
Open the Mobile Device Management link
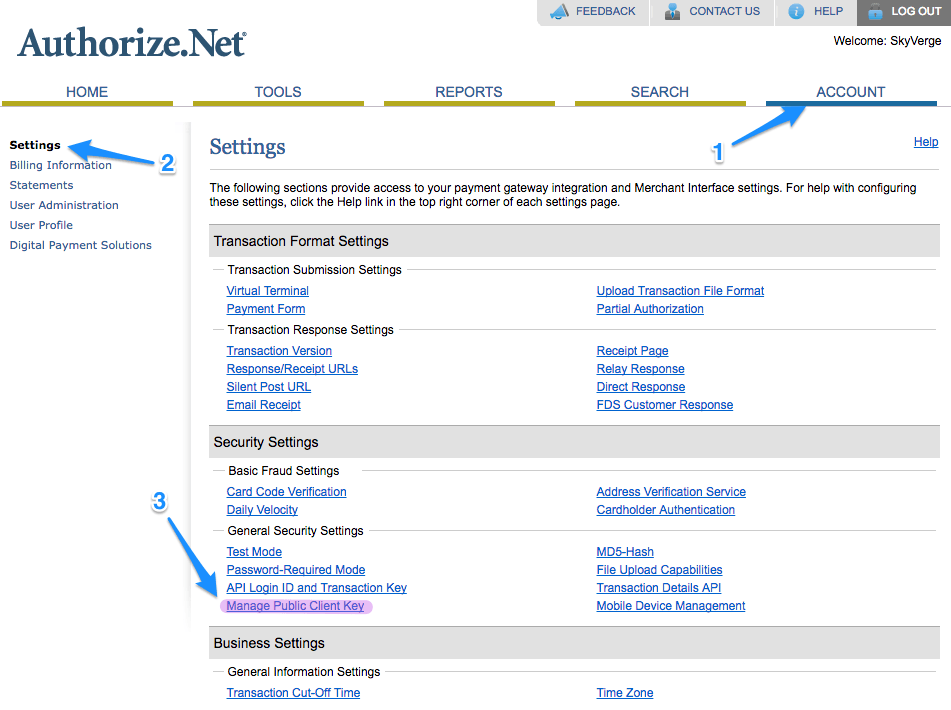tap(671, 606)
